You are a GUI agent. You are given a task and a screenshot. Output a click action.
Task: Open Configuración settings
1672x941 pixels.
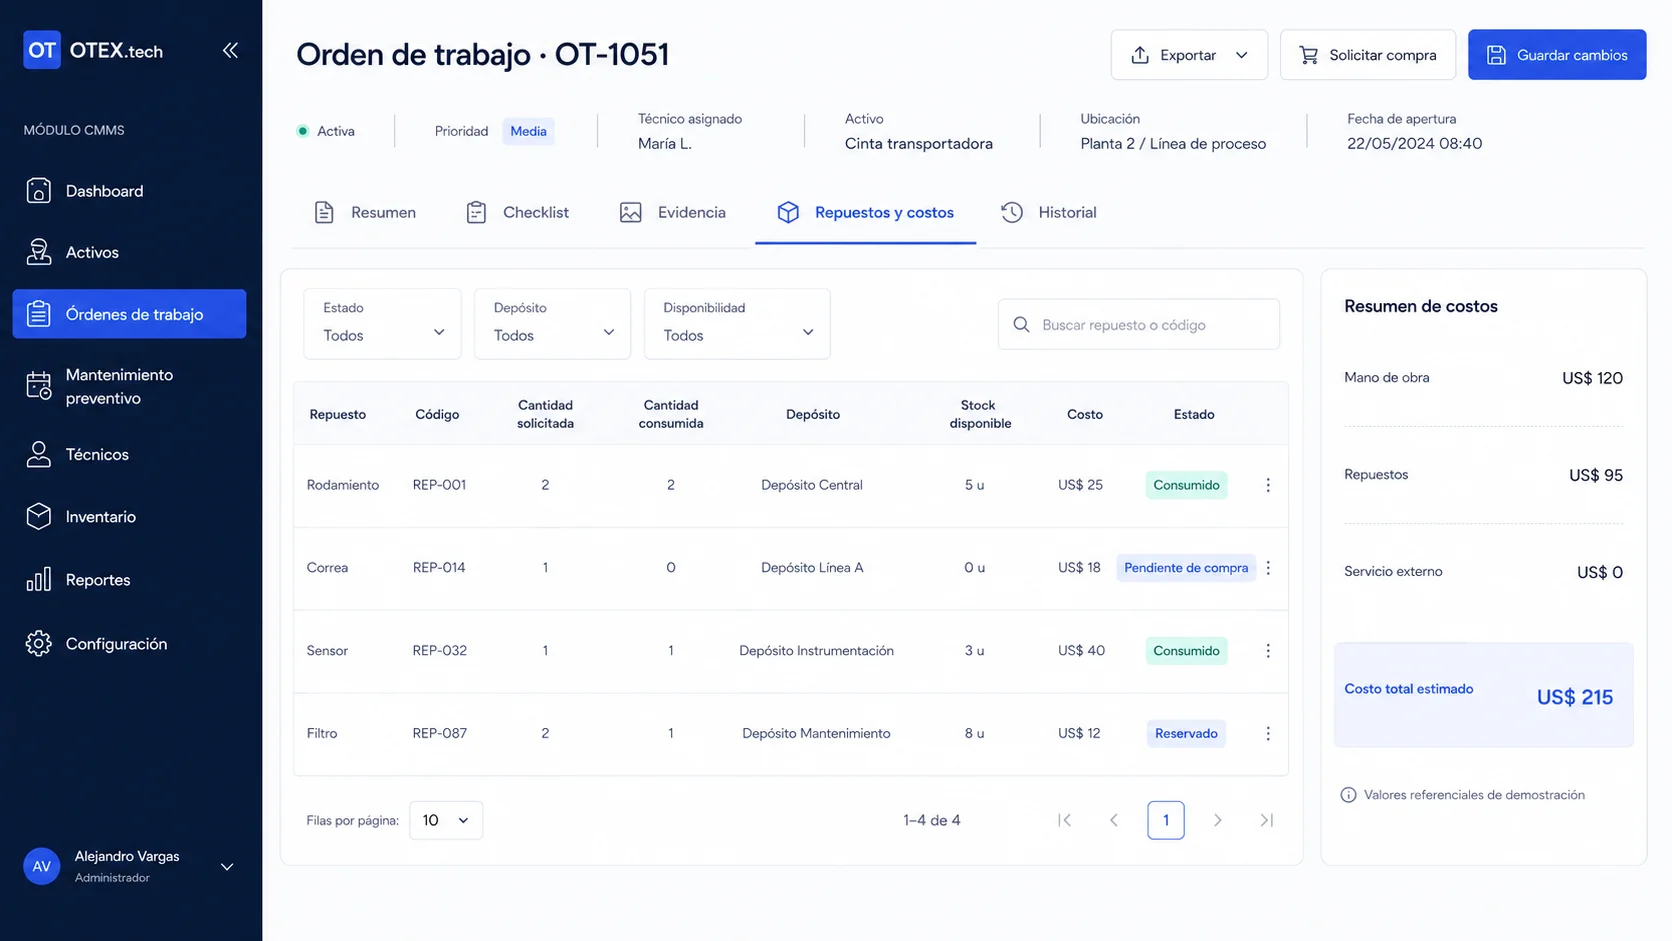click(129, 643)
